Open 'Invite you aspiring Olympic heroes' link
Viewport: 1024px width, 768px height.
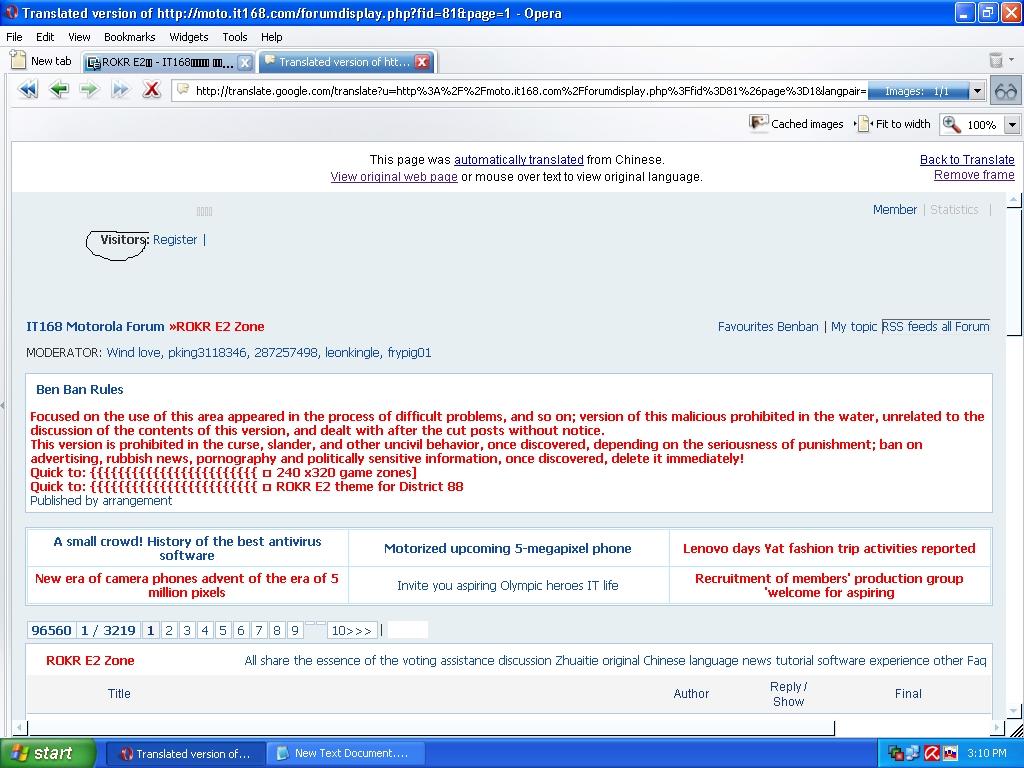pyautogui.click(x=507, y=585)
